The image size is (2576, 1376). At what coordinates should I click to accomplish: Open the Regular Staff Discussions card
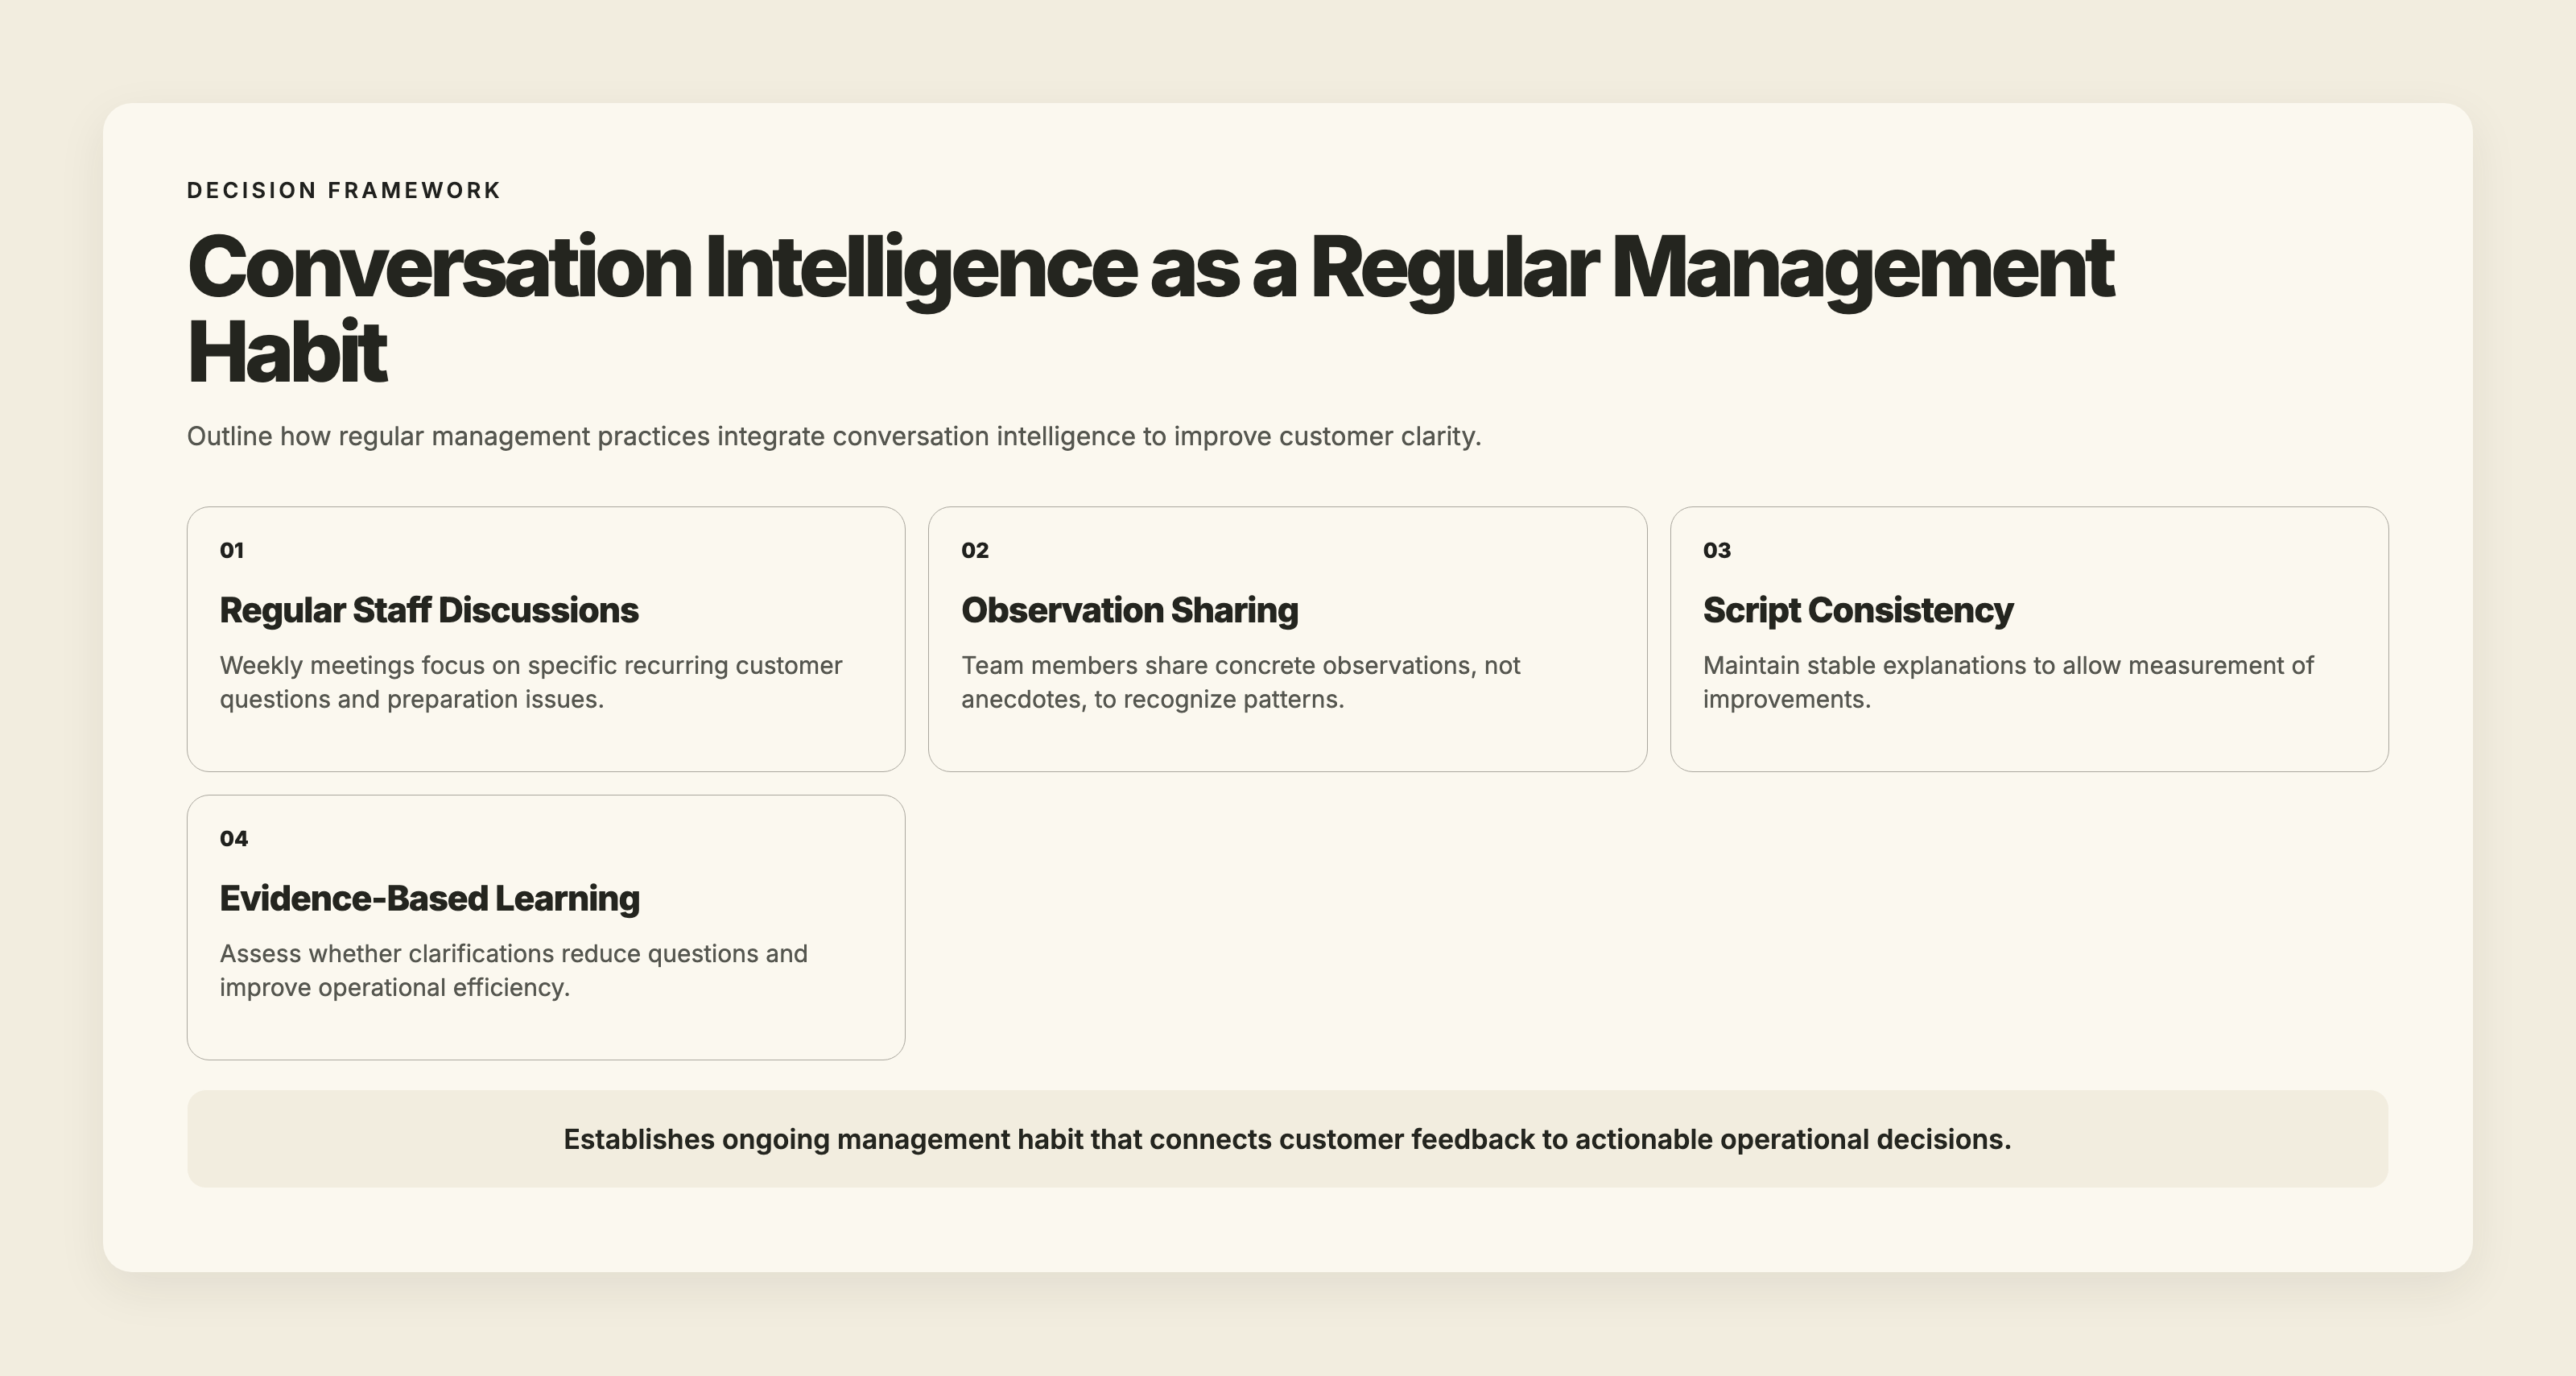coord(546,639)
